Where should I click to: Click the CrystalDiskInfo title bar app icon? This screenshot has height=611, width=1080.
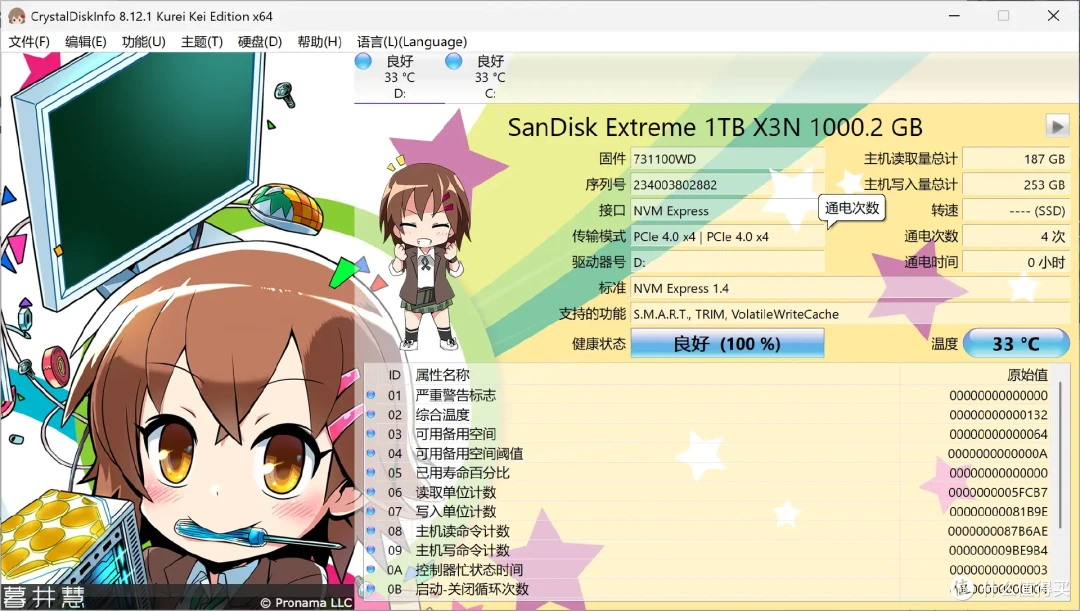pos(17,16)
